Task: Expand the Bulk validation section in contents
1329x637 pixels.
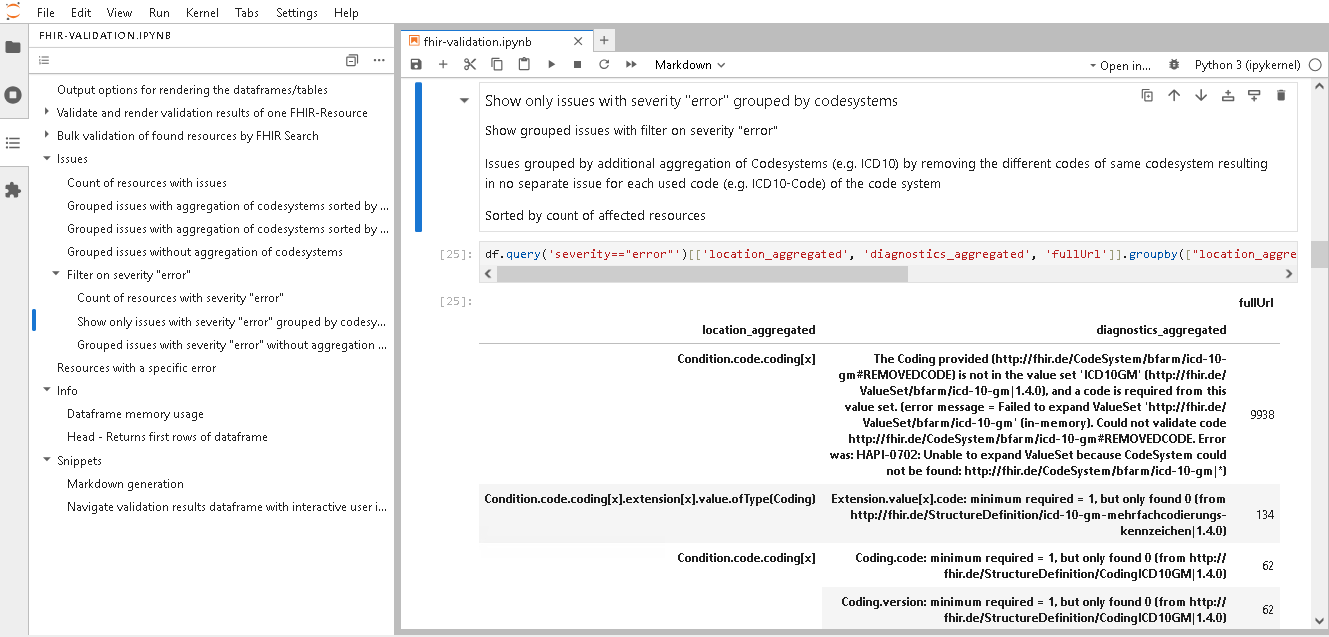Action: (x=47, y=136)
